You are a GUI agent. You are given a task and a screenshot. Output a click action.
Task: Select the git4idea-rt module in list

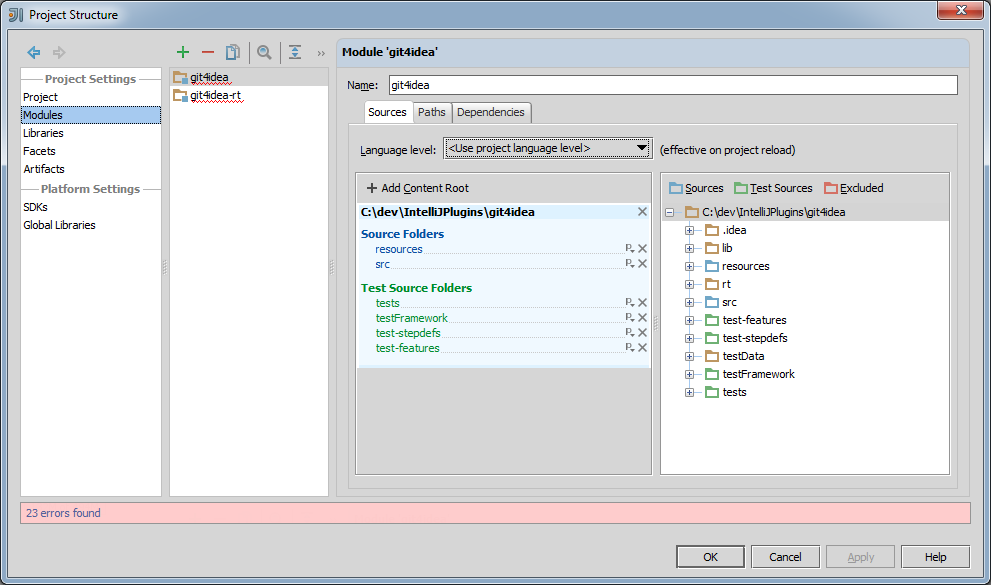[249, 95]
